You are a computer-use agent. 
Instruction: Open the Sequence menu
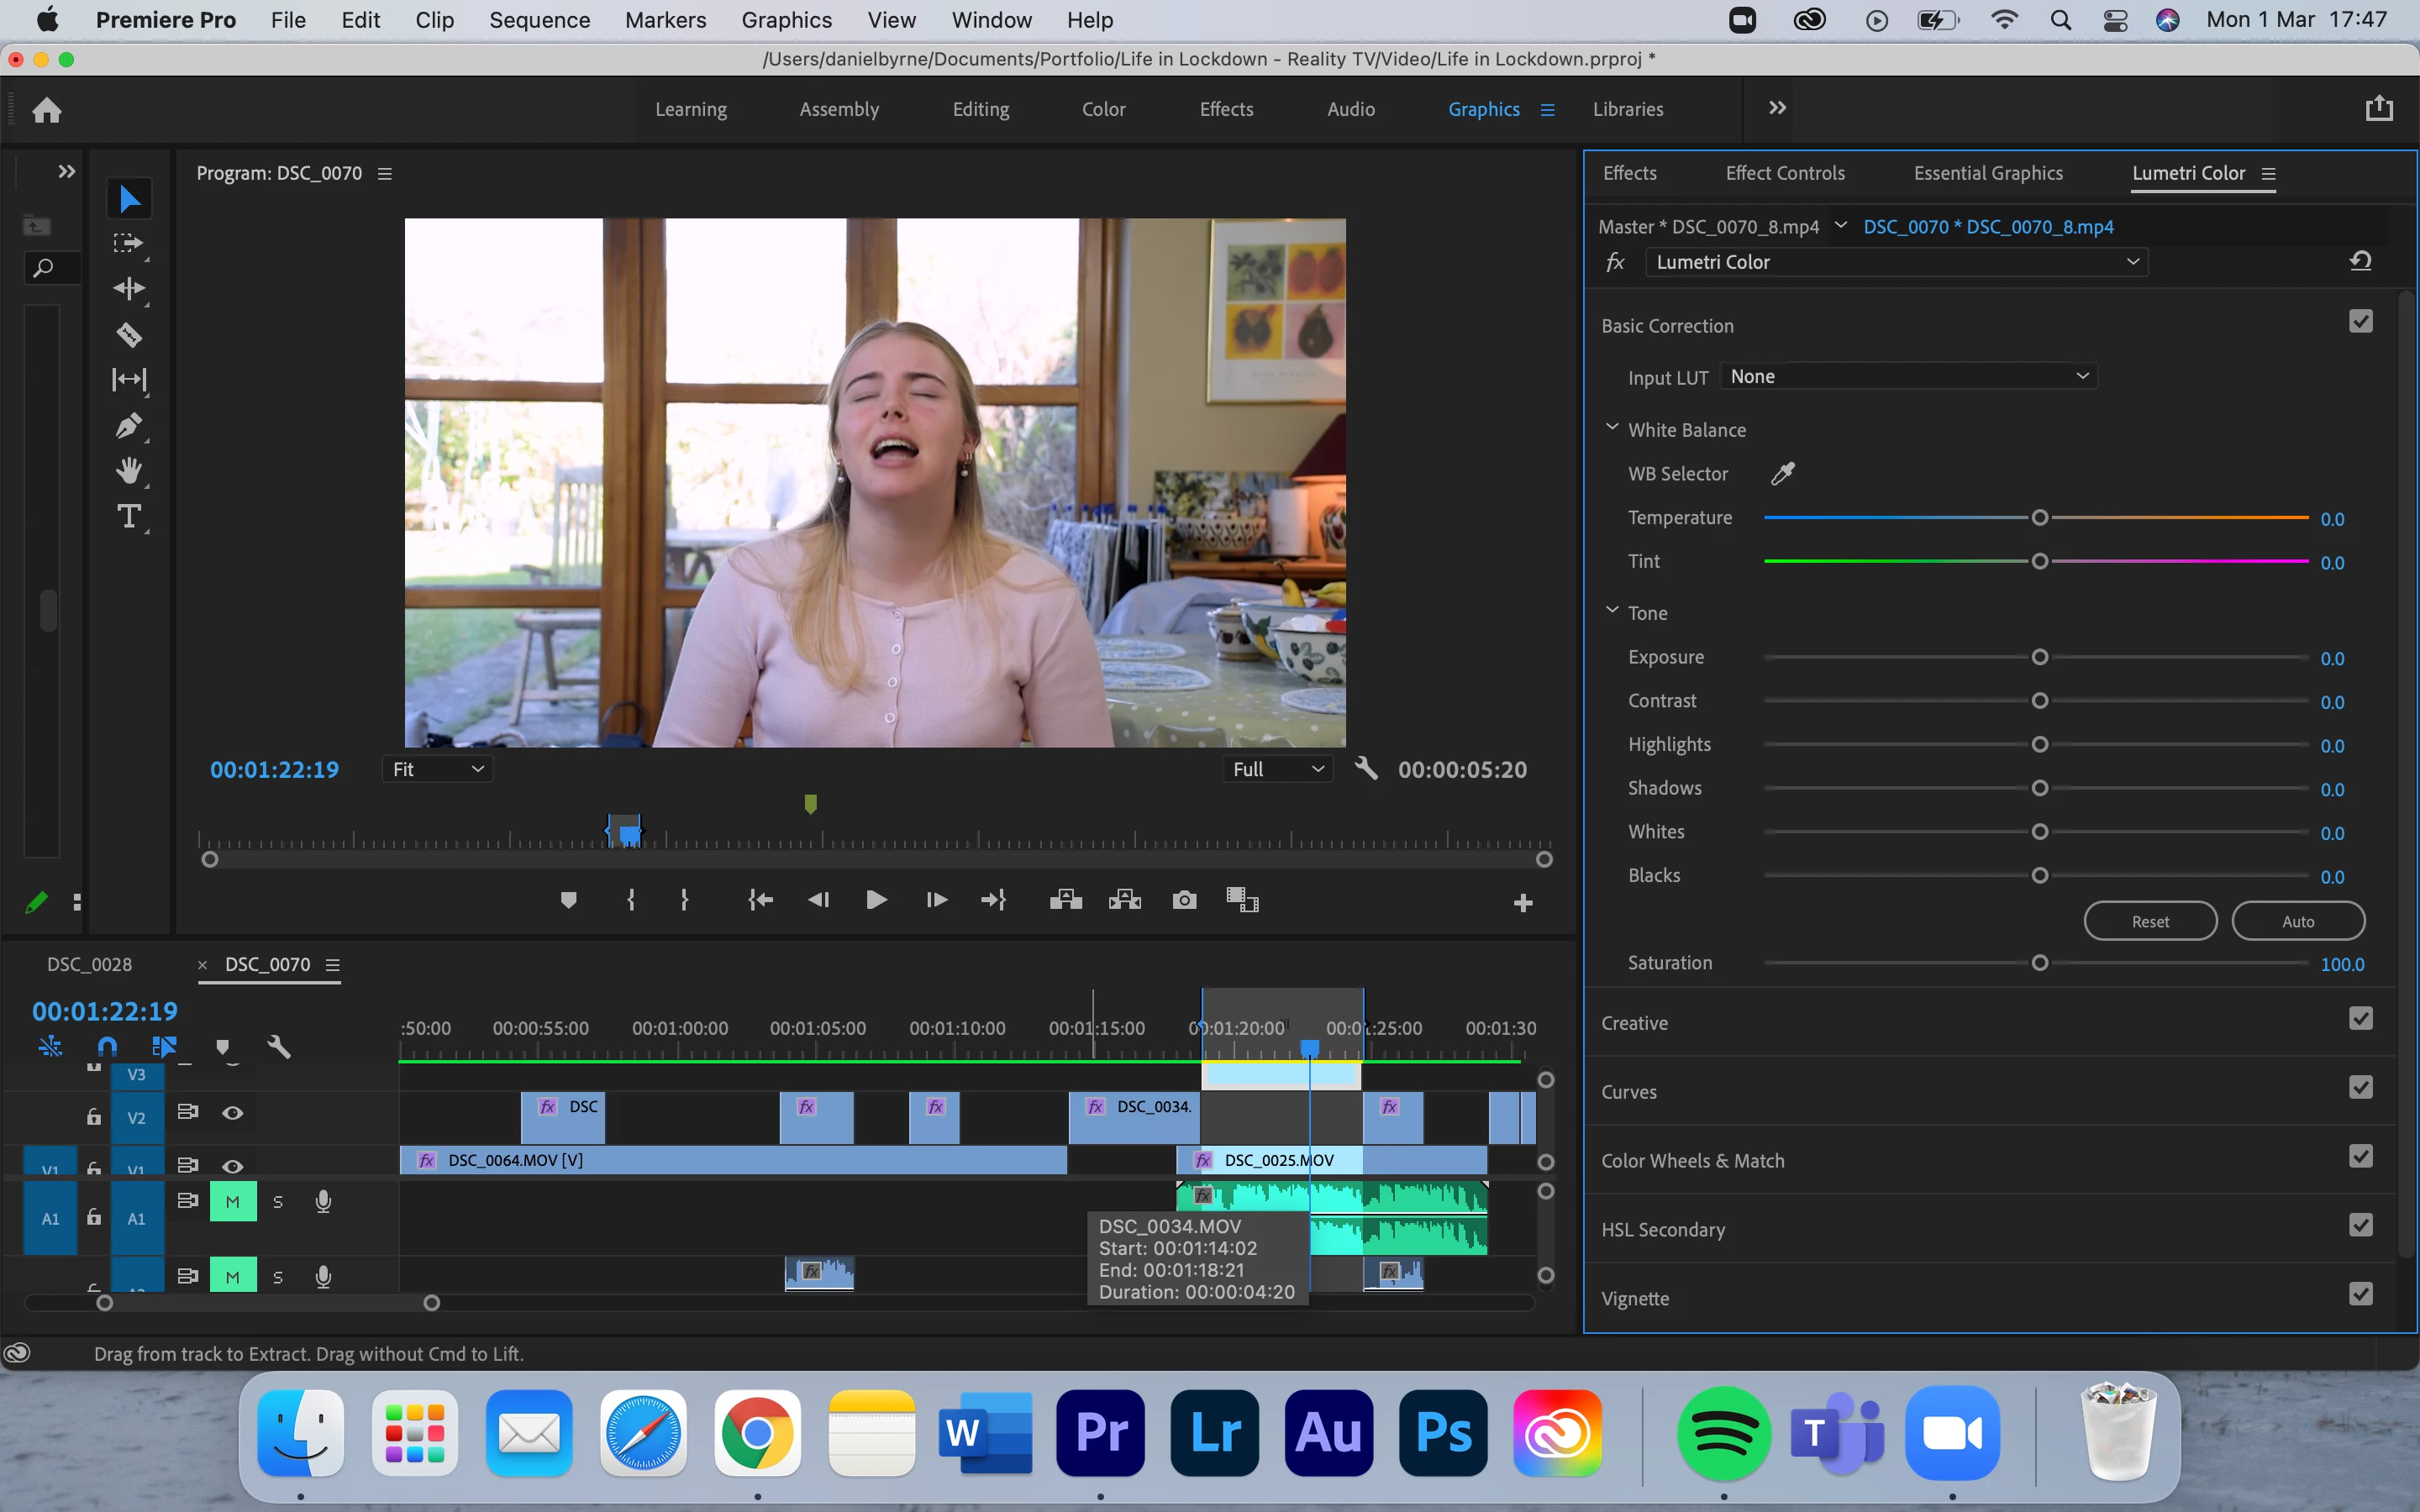[539, 20]
